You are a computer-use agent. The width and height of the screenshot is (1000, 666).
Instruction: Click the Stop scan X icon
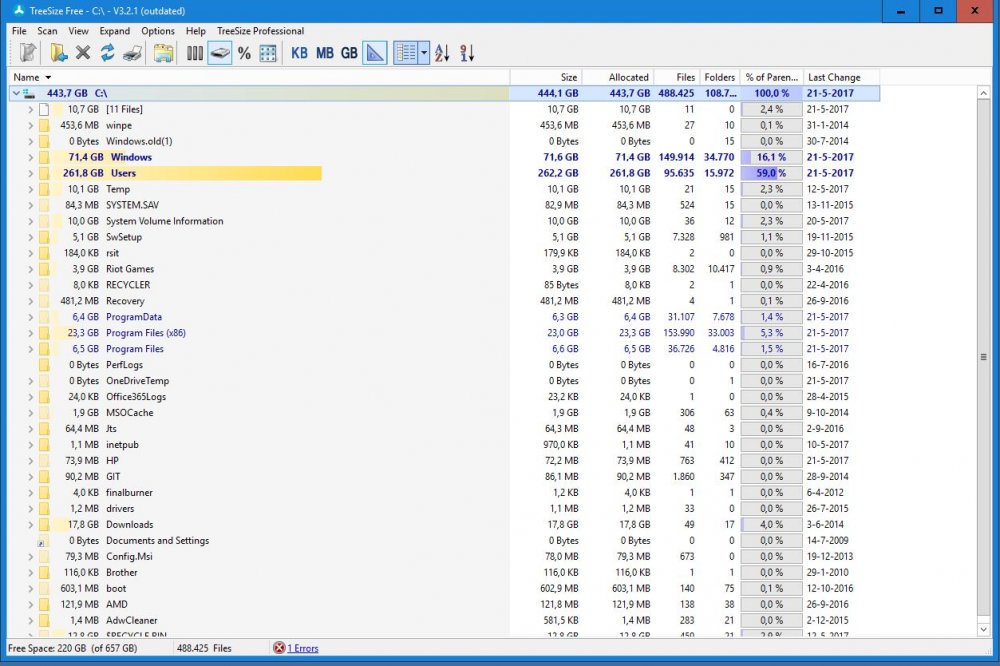(83, 53)
